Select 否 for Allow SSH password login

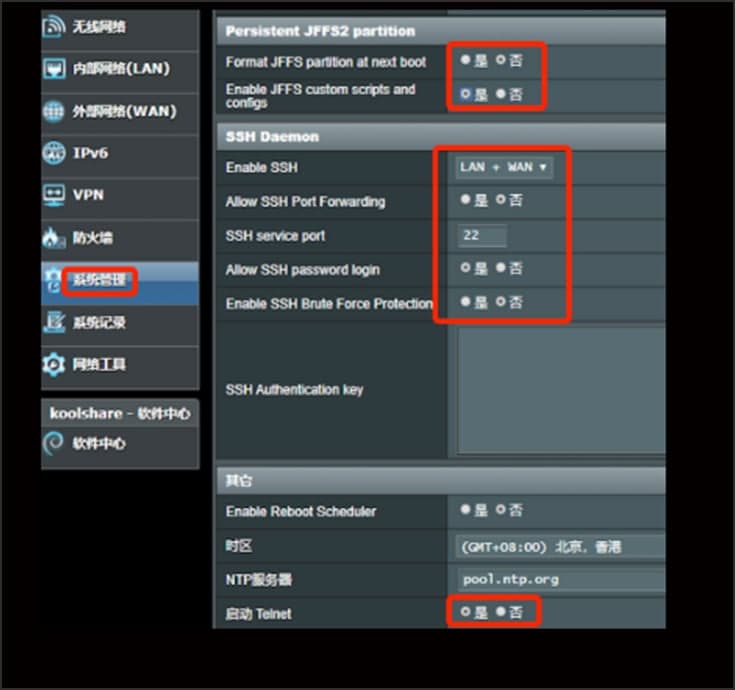tap(501, 268)
